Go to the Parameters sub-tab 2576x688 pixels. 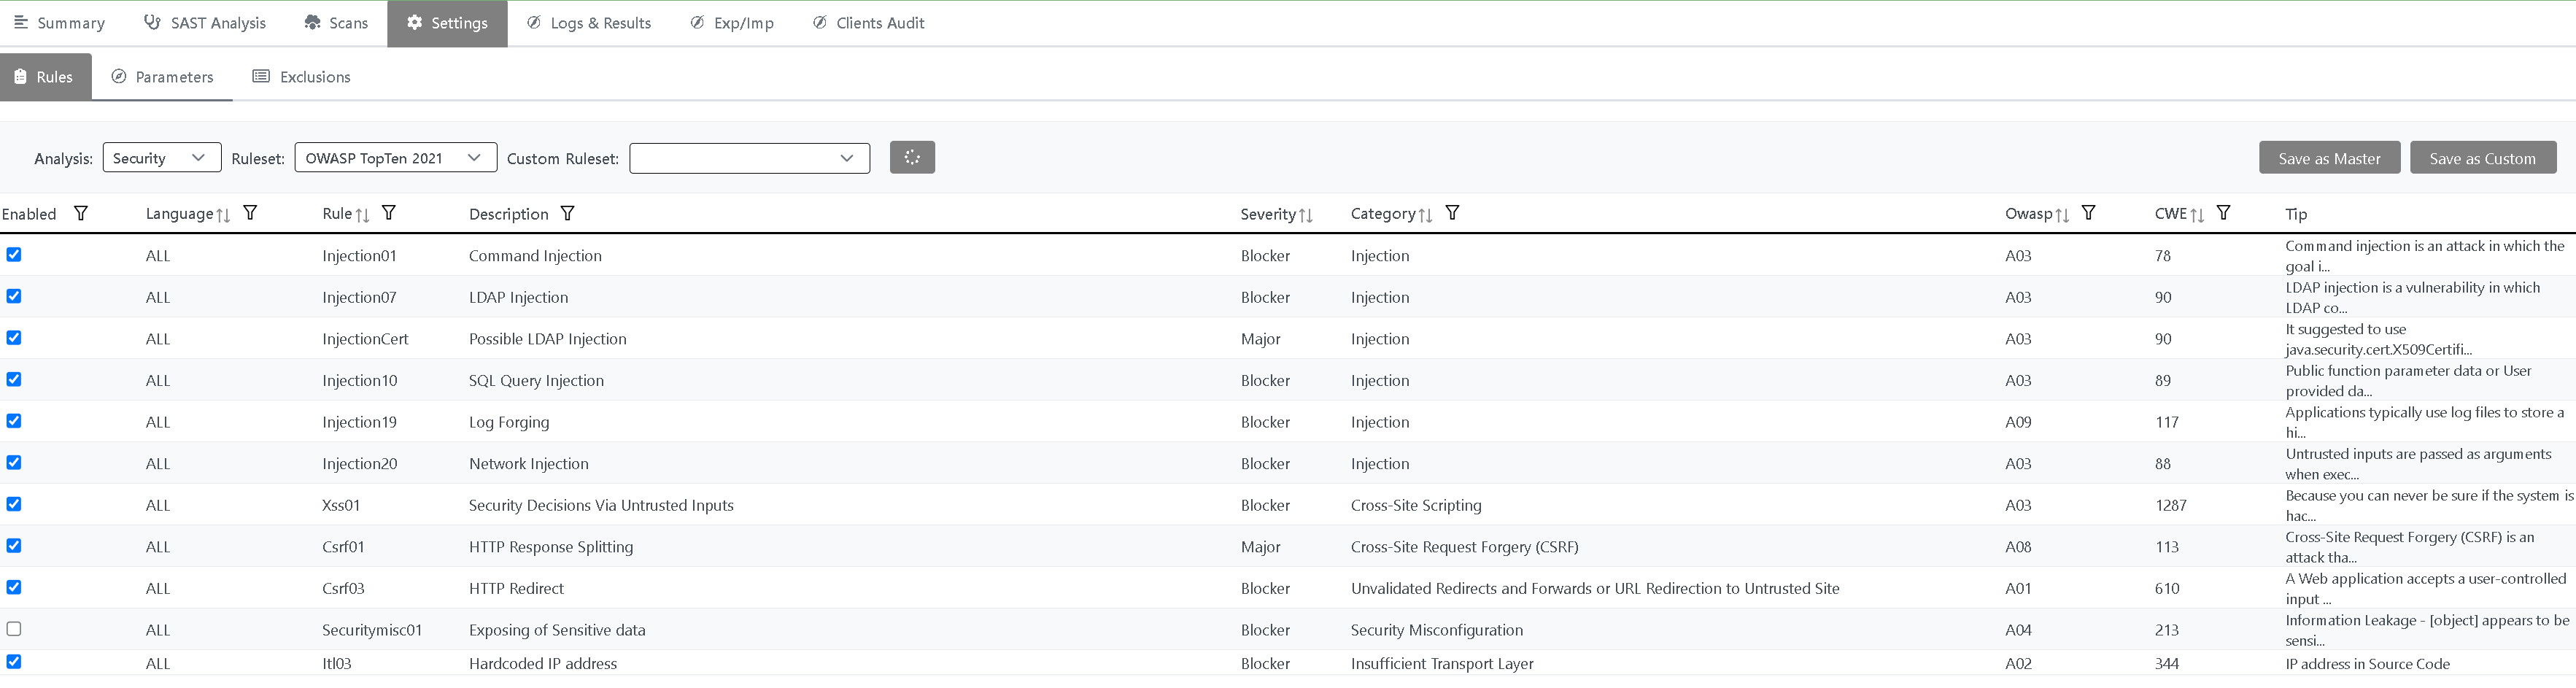(x=162, y=77)
